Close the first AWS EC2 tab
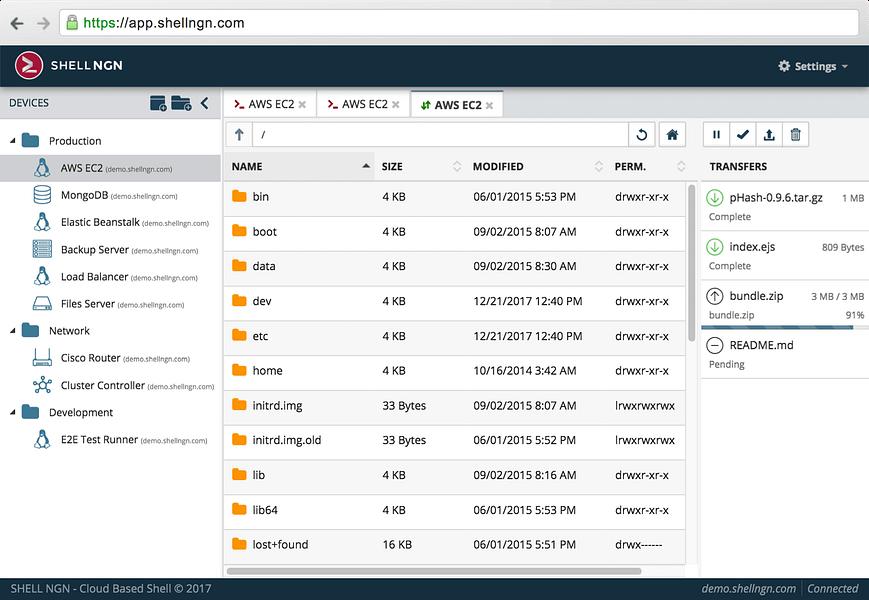 click(302, 105)
